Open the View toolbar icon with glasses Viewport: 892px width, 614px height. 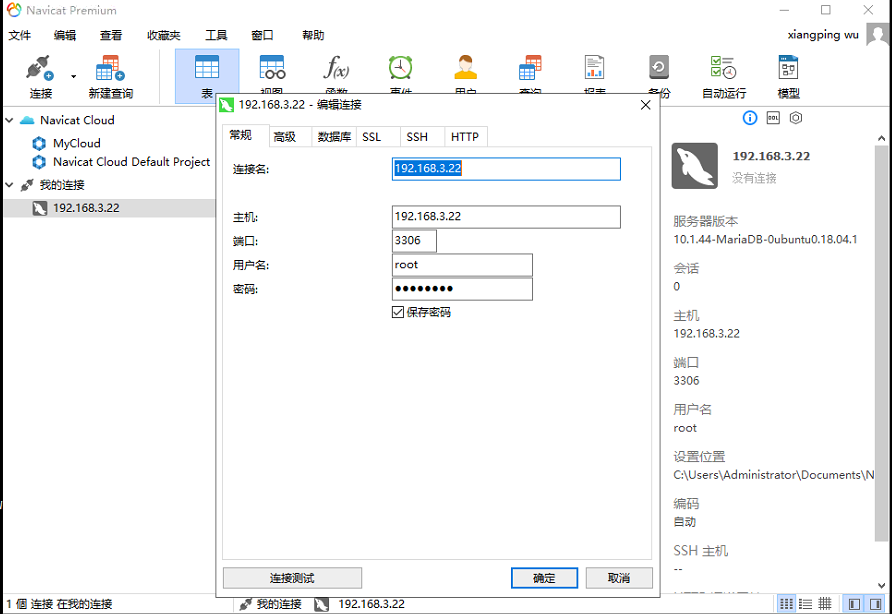tap(272, 67)
